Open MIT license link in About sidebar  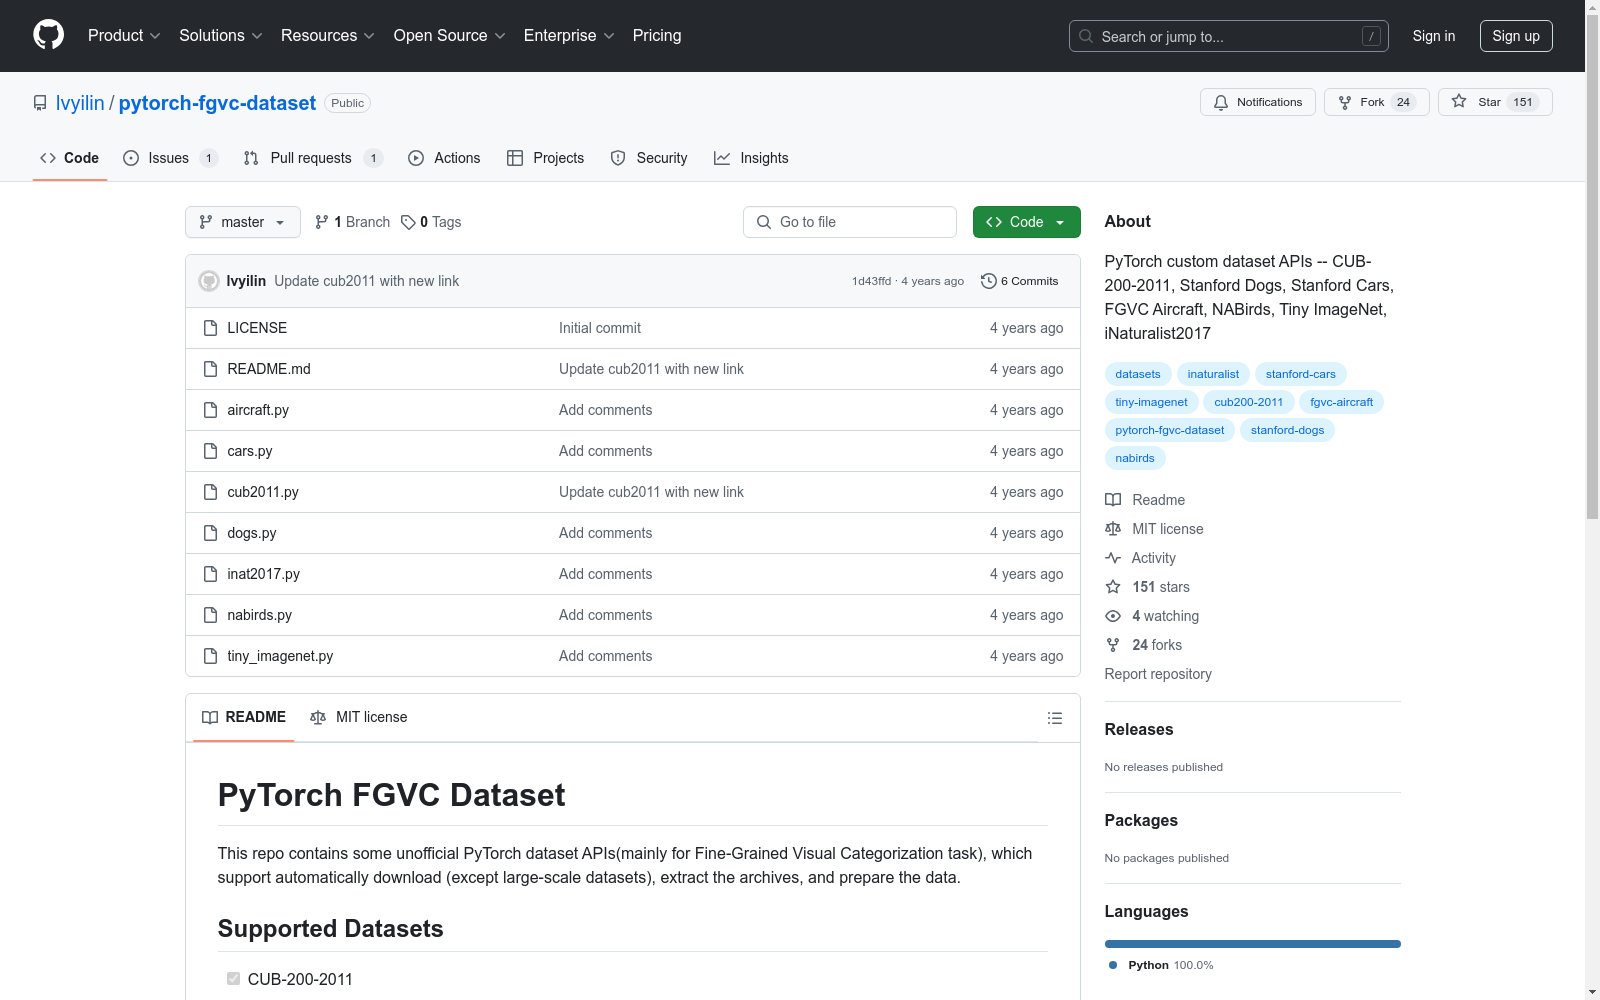[1154, 529]
